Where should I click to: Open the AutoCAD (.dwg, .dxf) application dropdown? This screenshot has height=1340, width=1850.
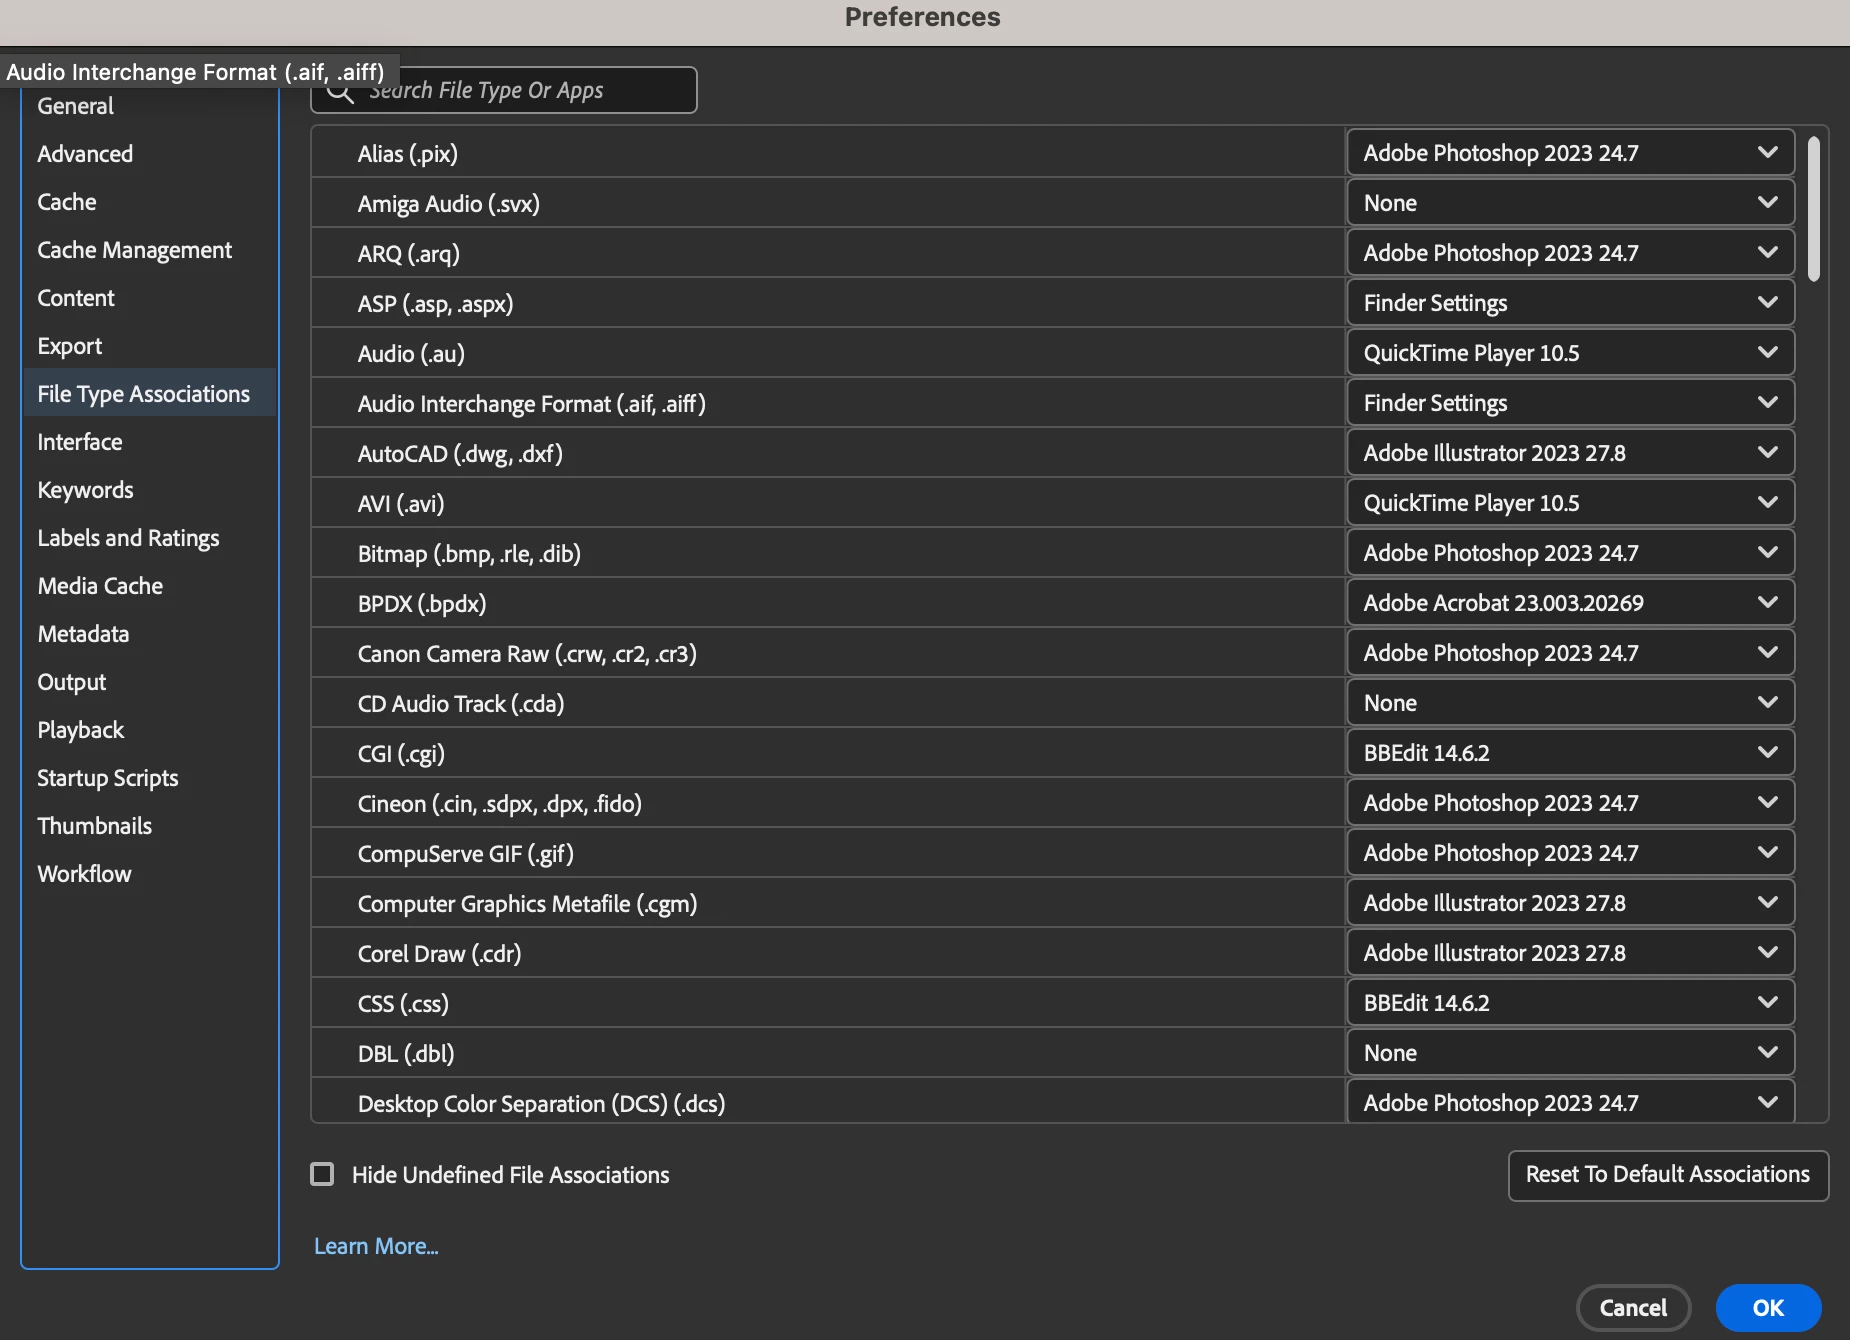click(1570, 453)
